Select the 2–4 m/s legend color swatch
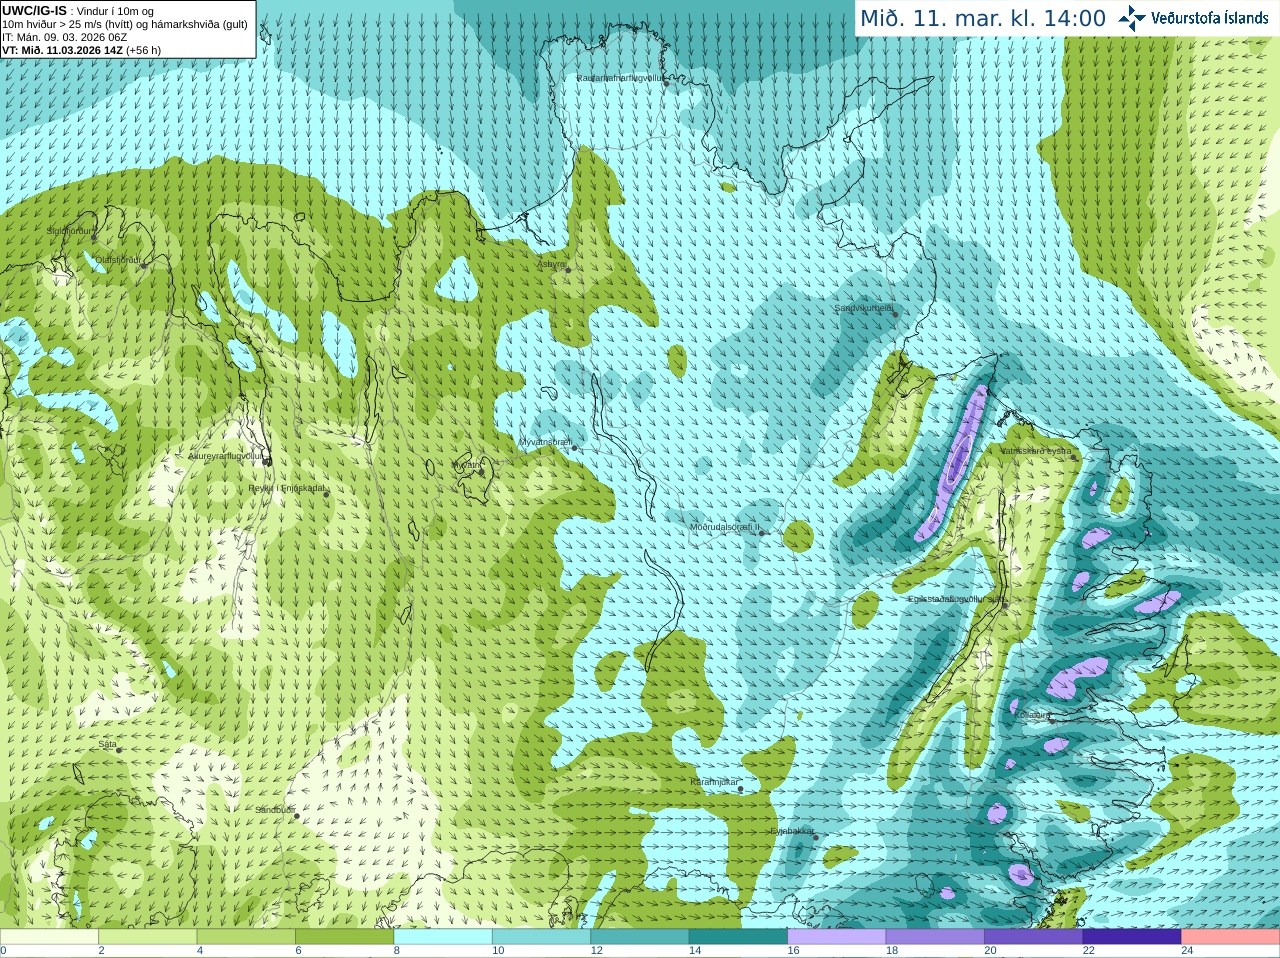This screenshot has height=958, width=1280. tap(148, 937)
